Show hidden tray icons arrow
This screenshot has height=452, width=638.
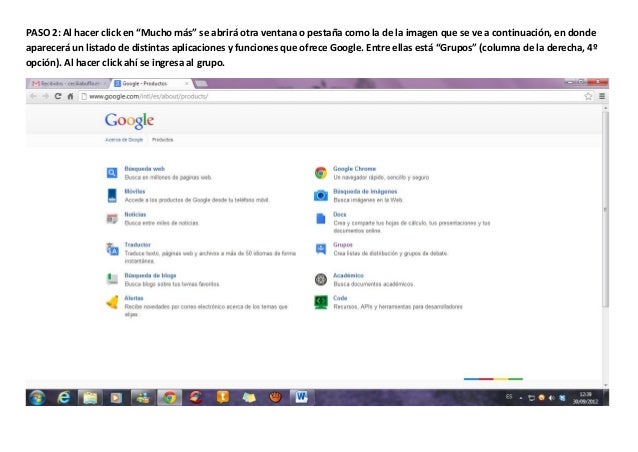(x=521, y=398)
